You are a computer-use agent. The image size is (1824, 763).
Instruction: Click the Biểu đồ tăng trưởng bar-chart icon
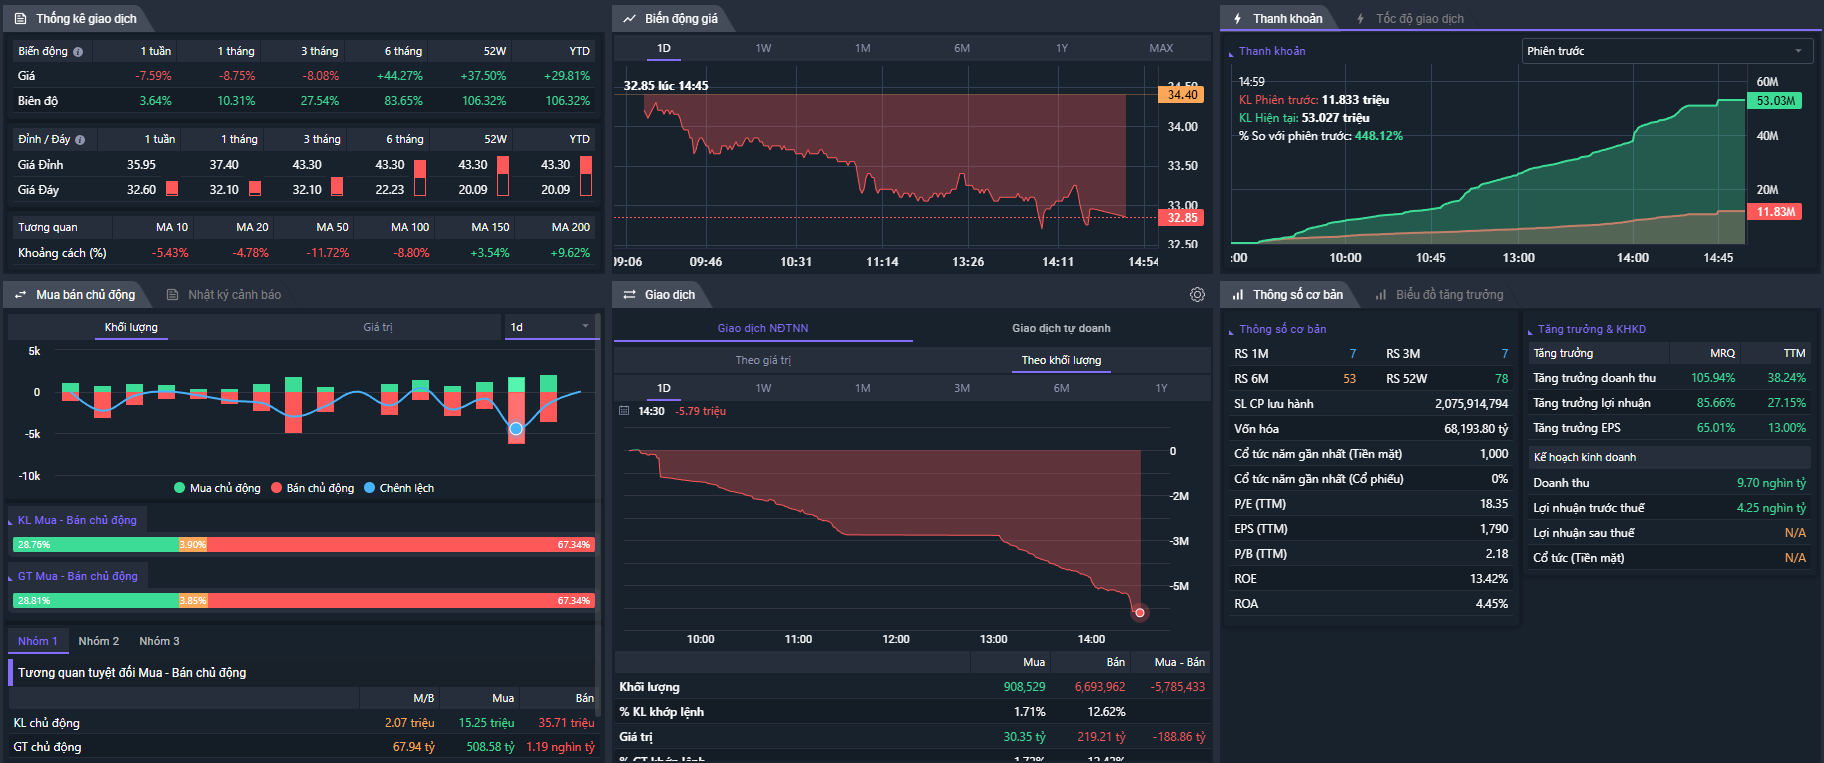tap(1381, 295)
